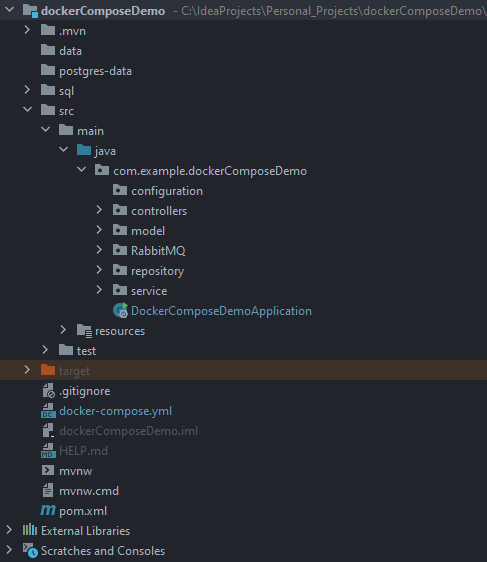Click the resources folder icon
Viewport: 487px width, 562px height.
click(85, 330)
